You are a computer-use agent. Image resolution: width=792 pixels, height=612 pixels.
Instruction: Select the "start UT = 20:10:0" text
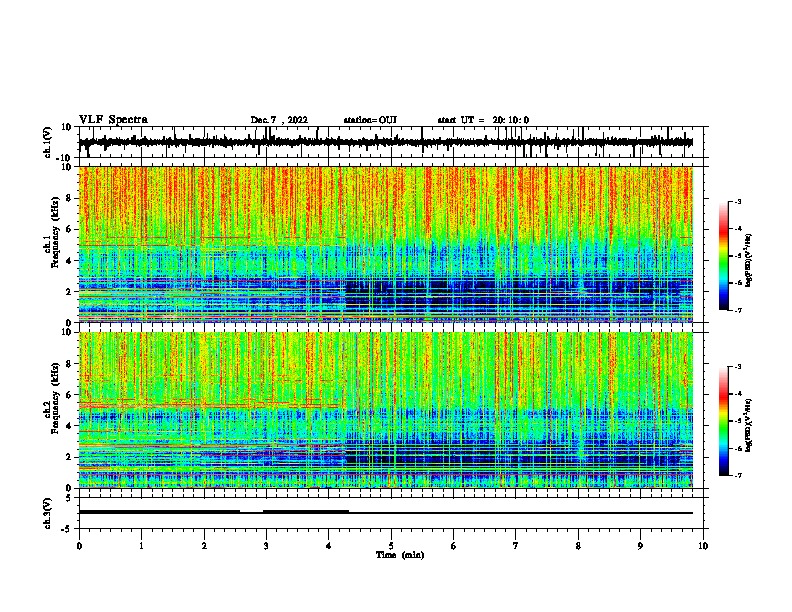(483, 120)
